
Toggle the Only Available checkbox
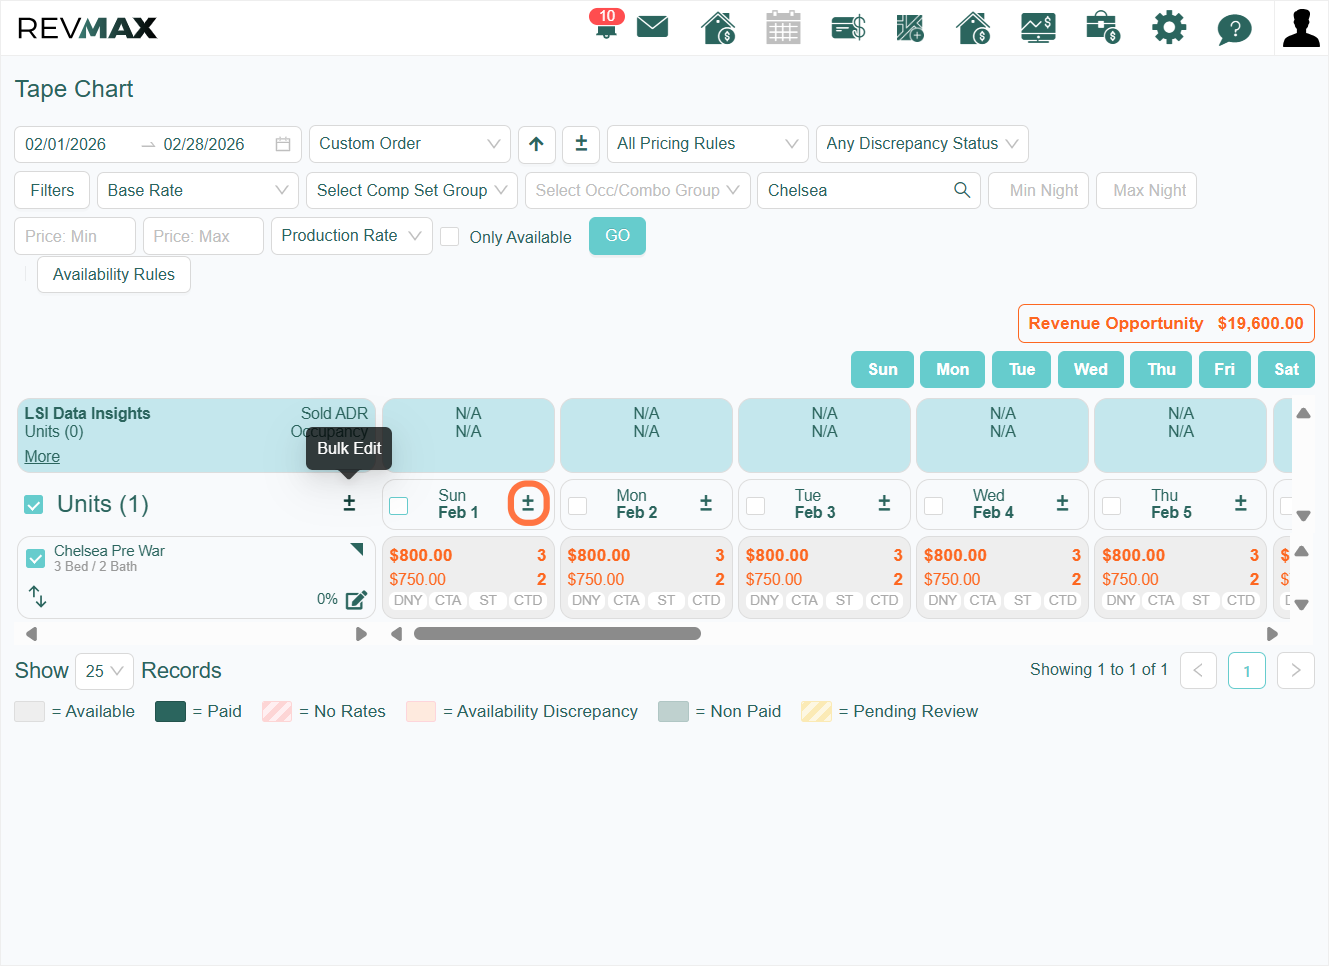point(450,237)
